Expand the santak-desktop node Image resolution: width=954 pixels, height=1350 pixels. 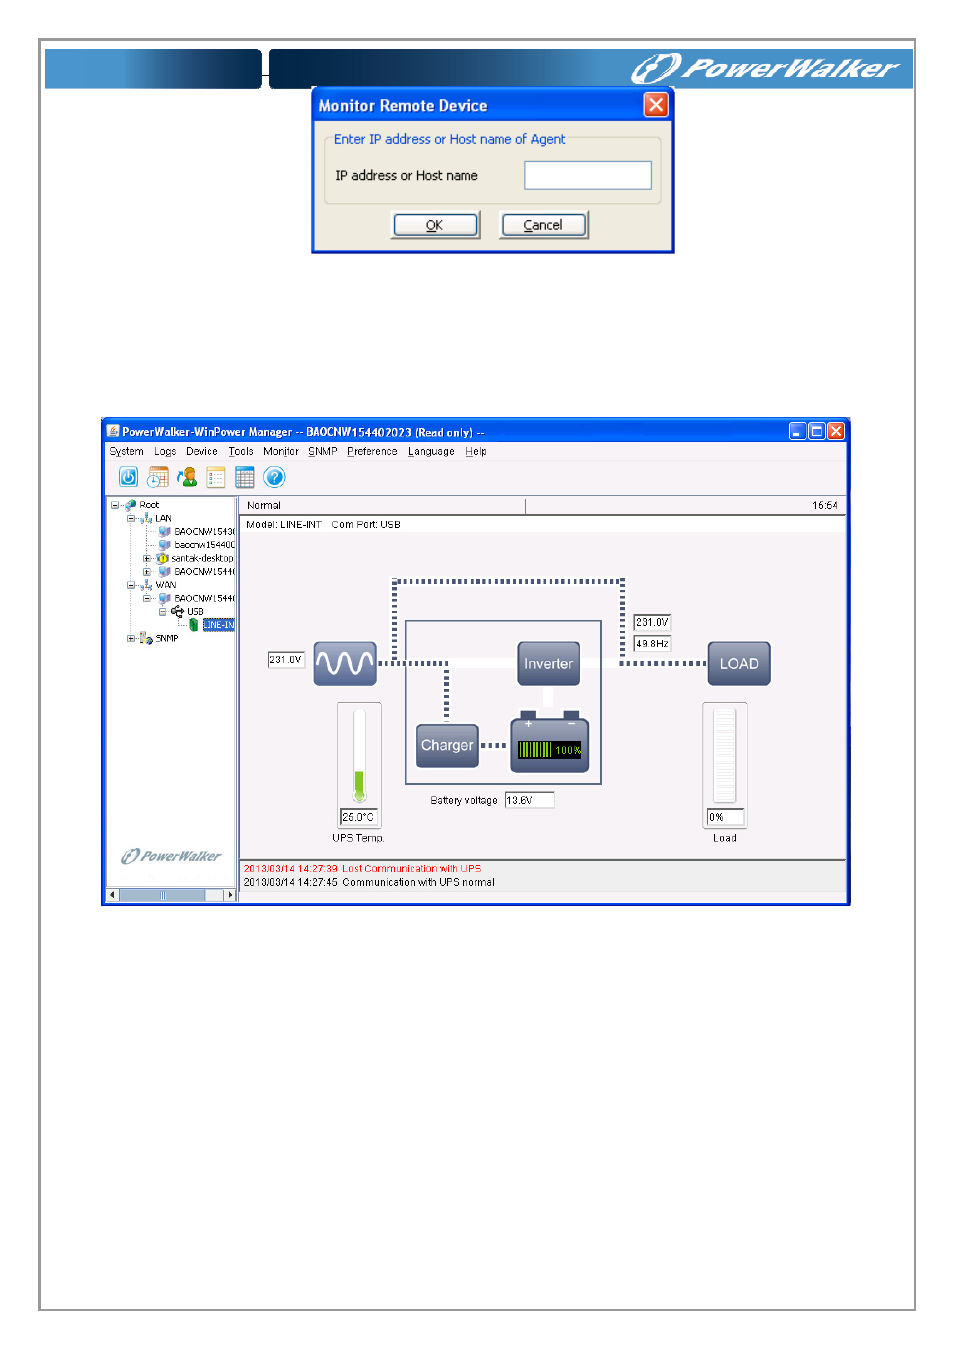click(147, 558)
